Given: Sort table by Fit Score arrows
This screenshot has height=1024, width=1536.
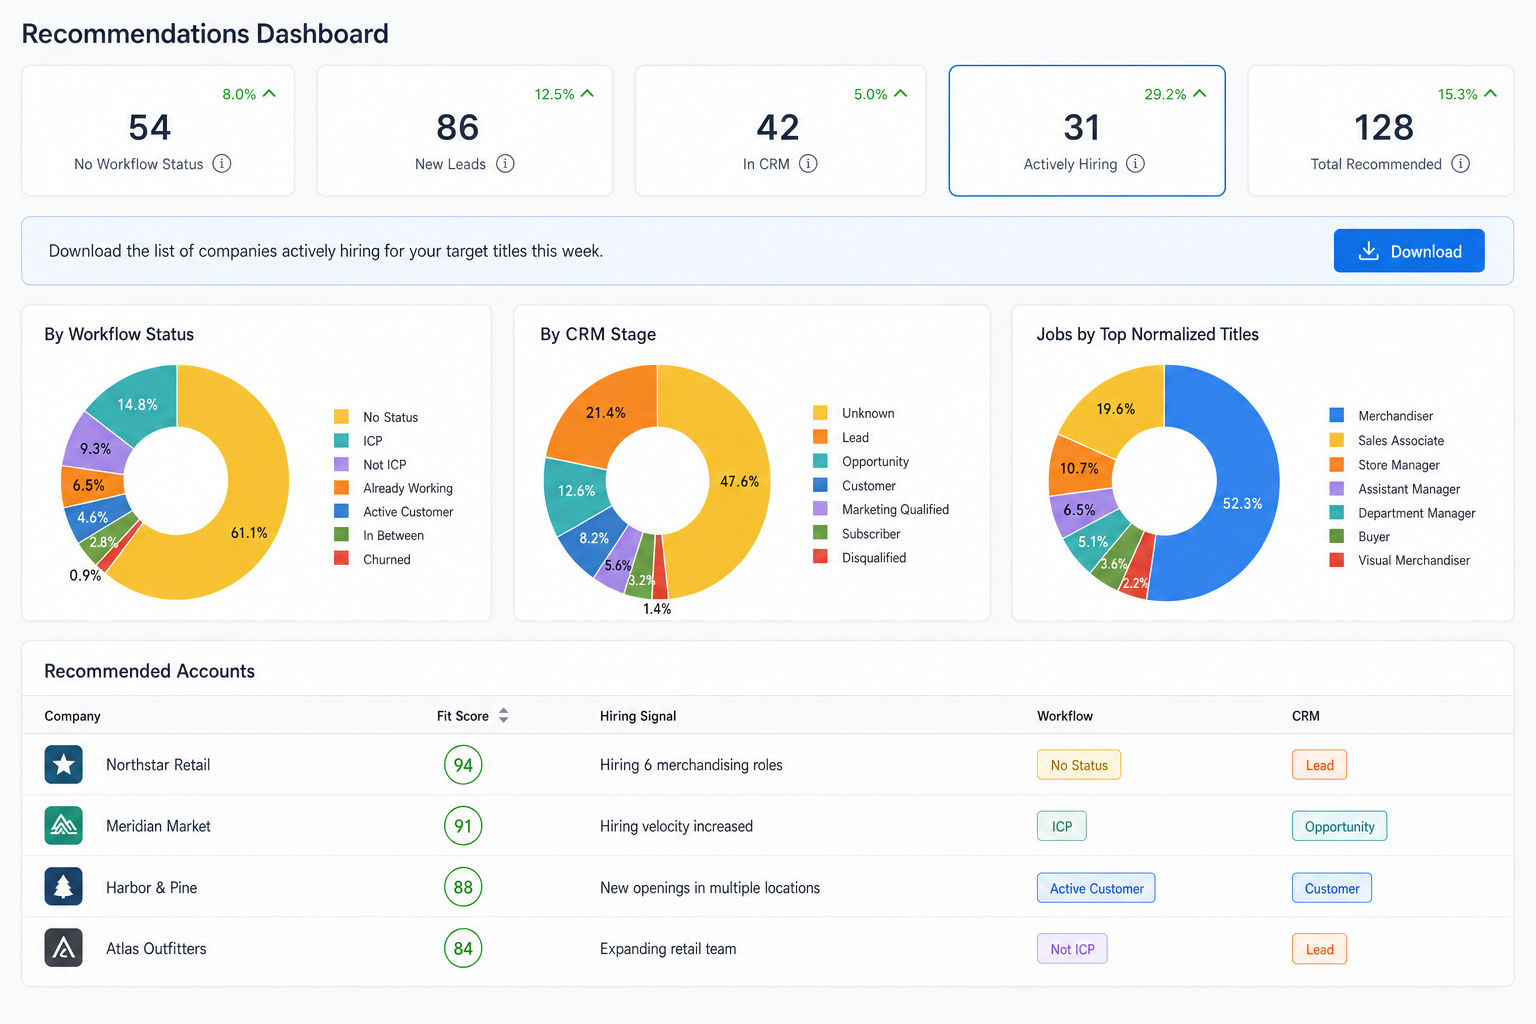Looking at the screenshot, I should (504, 716).
